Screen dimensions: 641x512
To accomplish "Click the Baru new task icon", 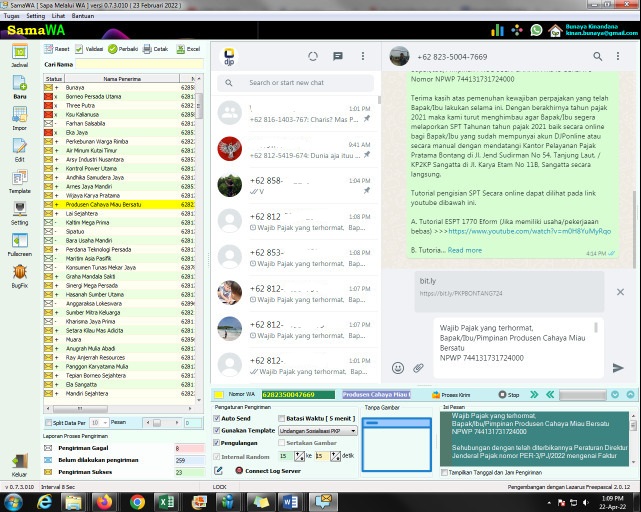I will (19, 86).
